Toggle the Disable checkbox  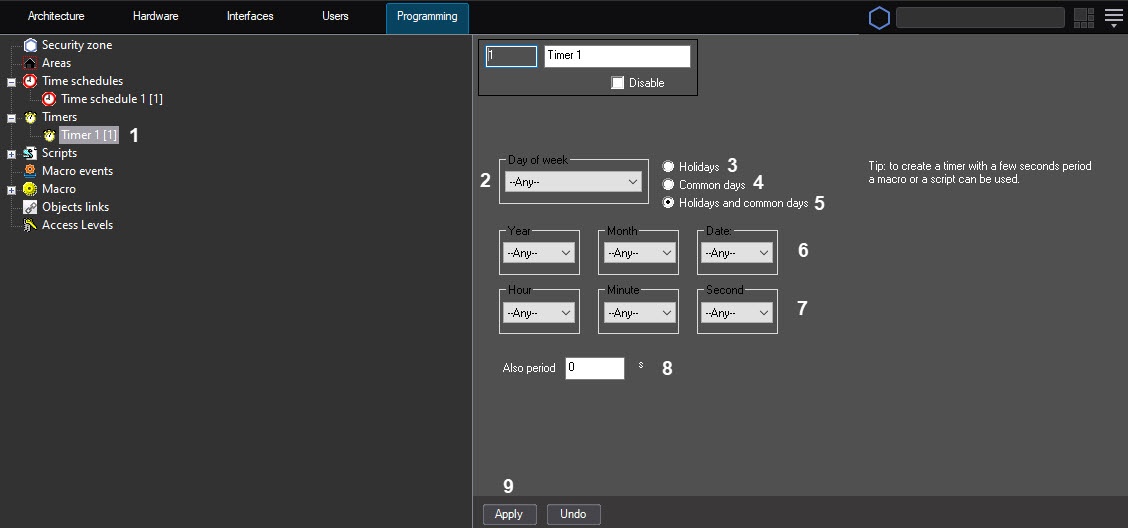point(617,83)
